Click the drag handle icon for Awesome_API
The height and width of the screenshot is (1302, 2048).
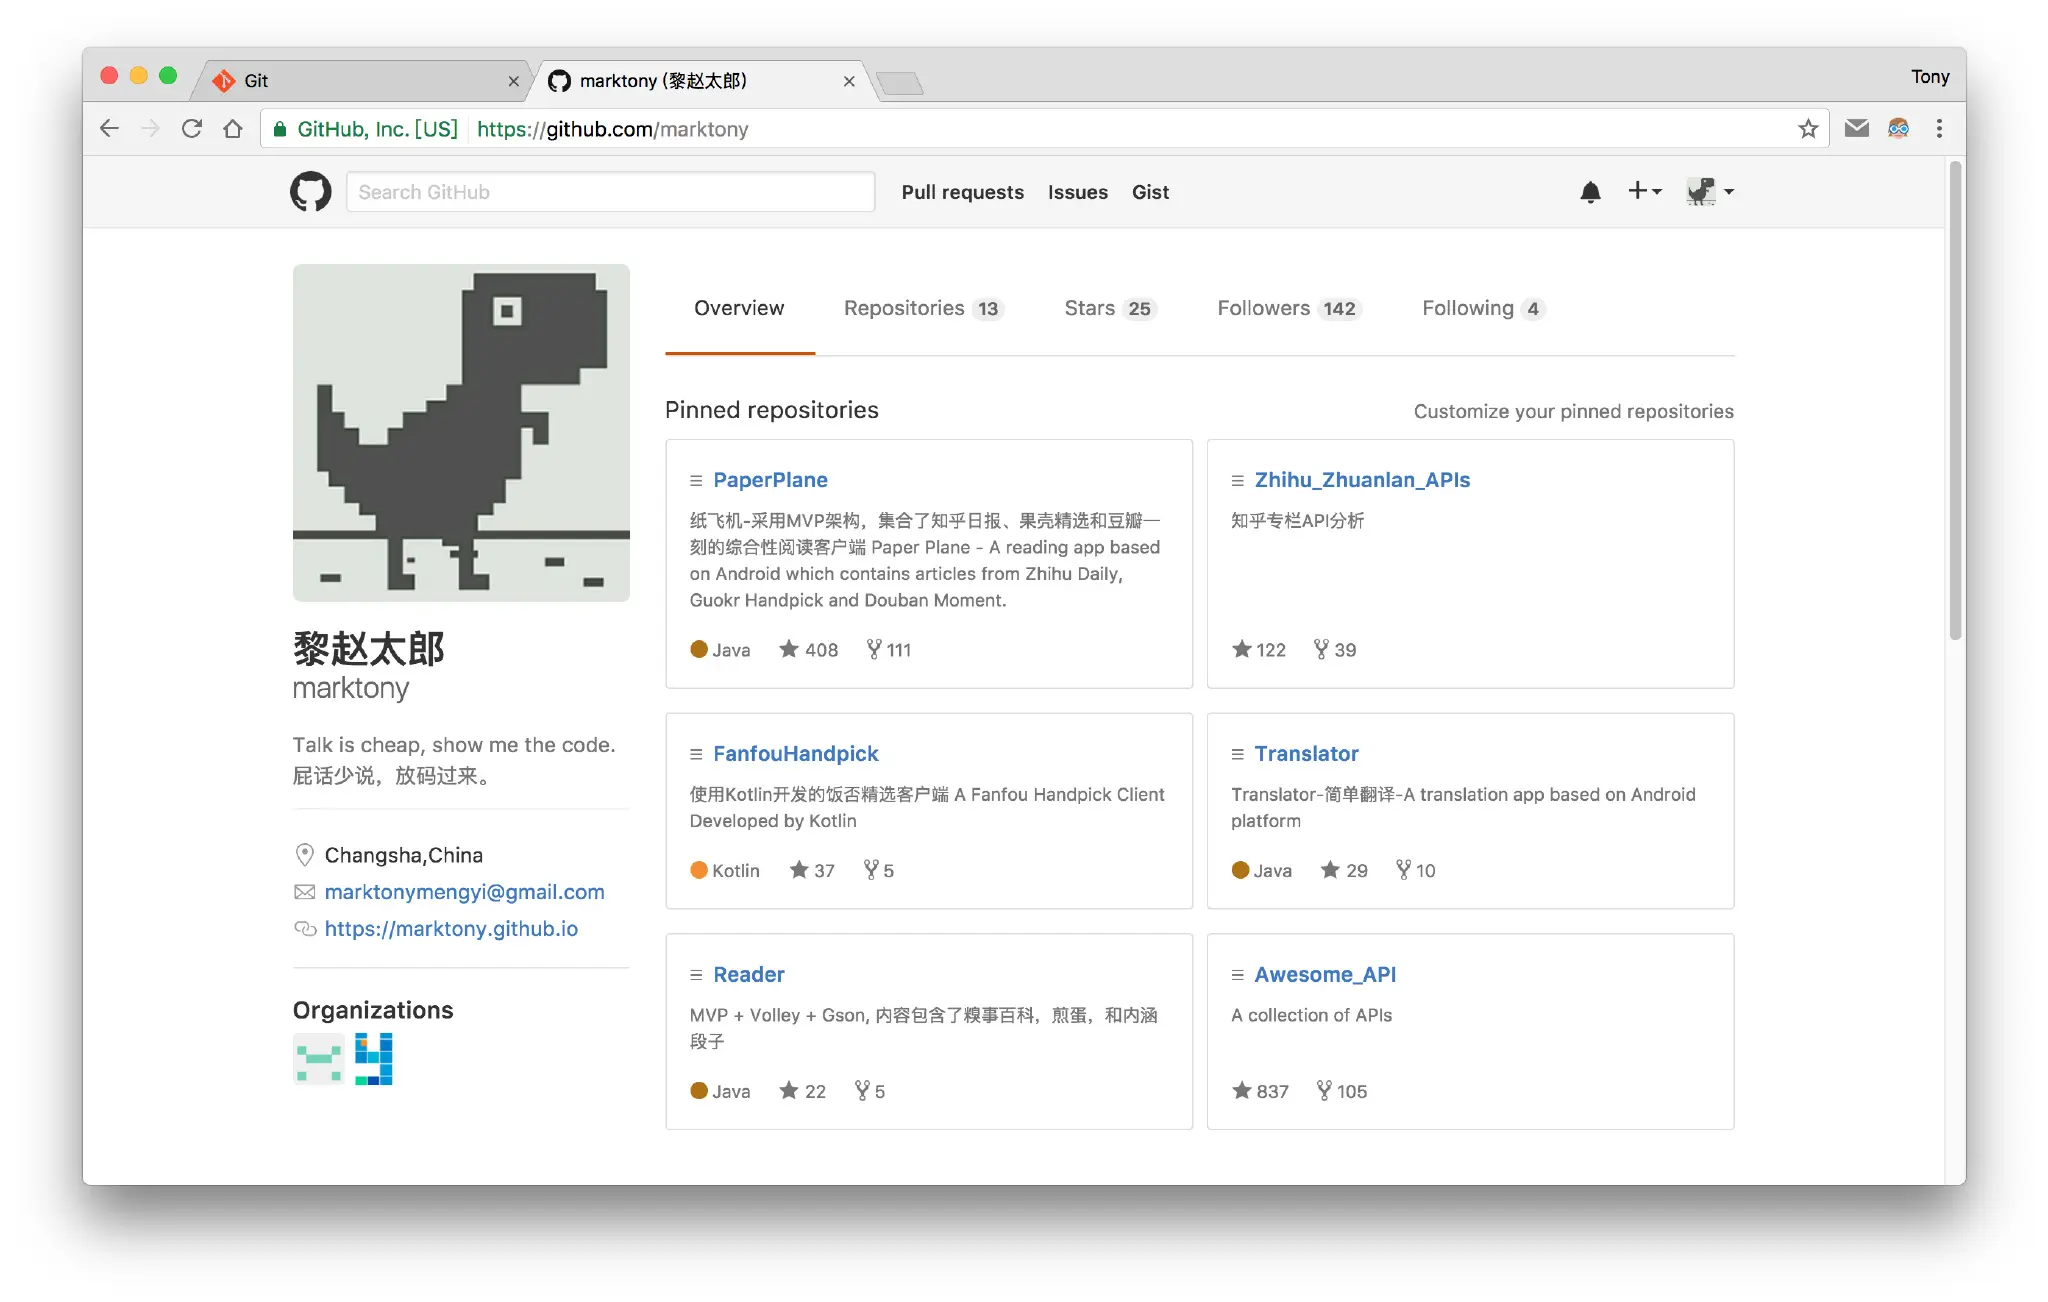(x=1237, y=975)
